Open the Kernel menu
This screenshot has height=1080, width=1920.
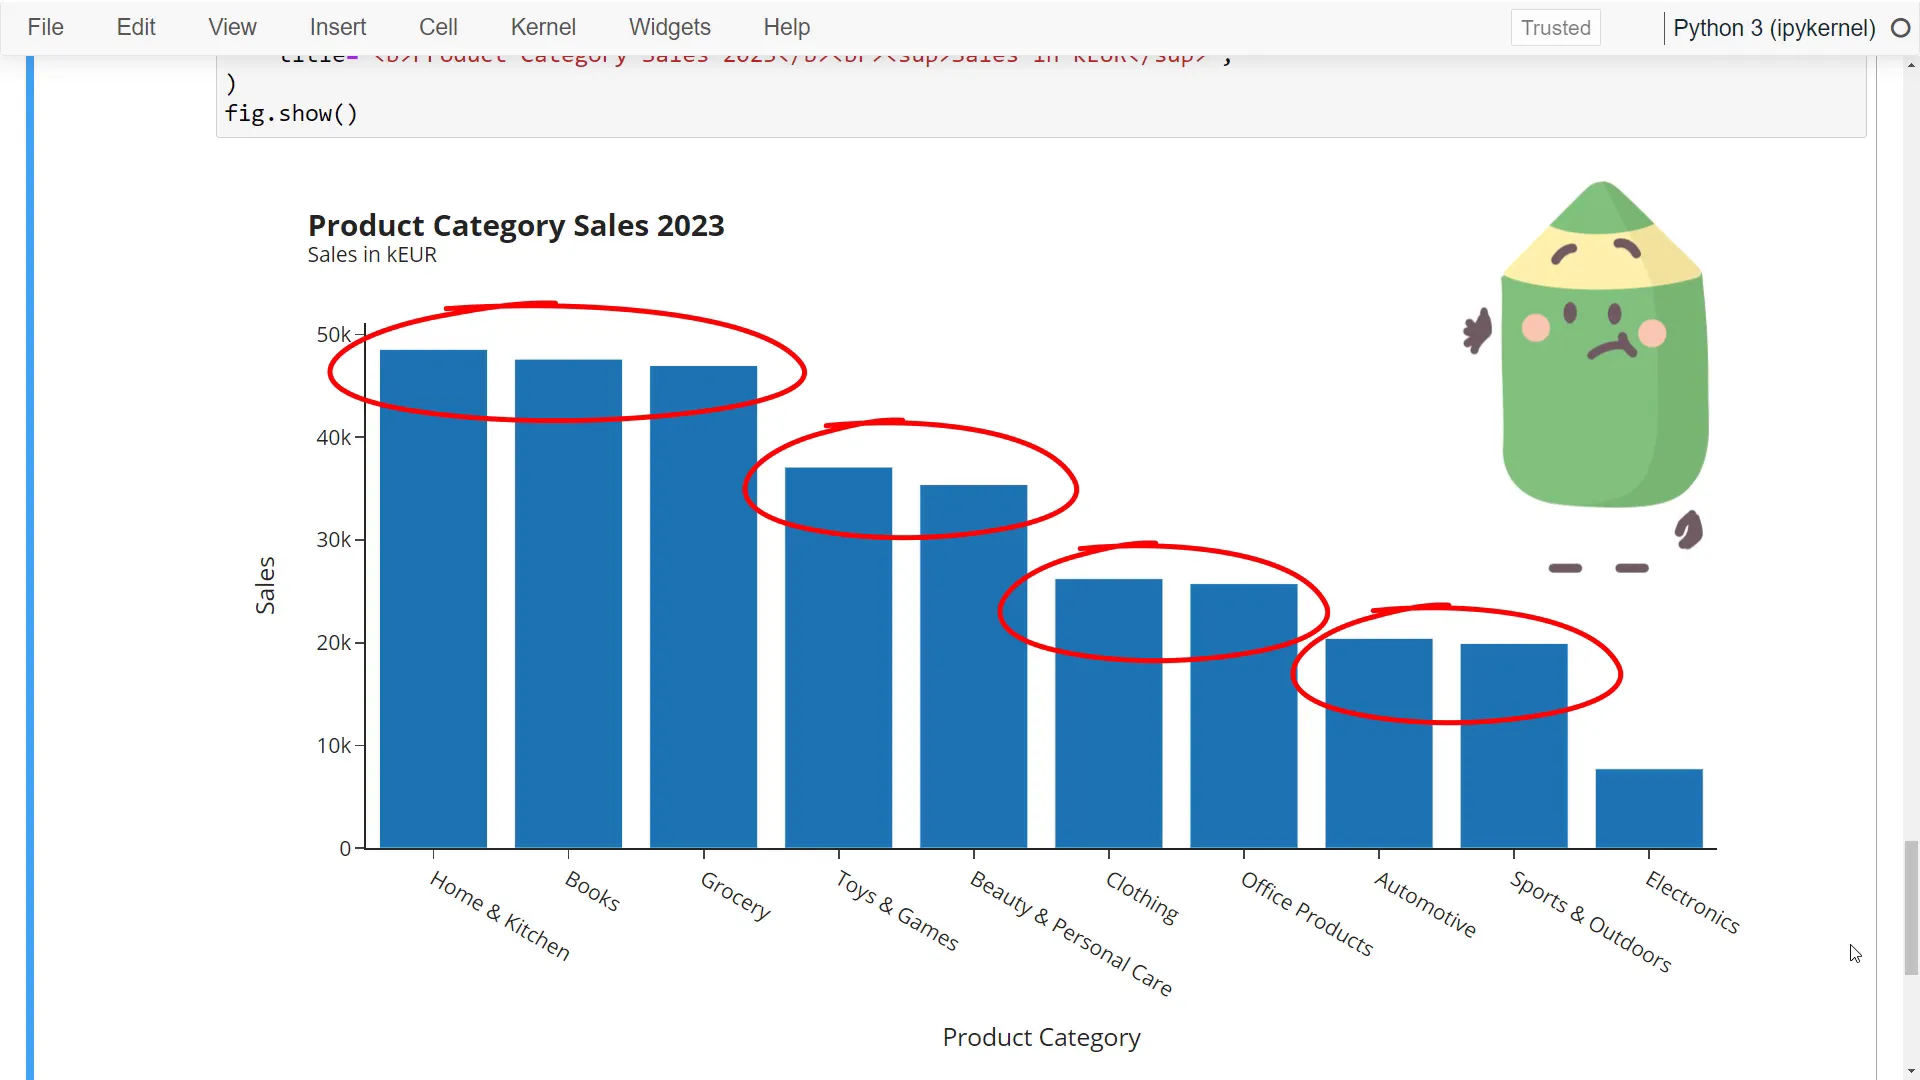tap(543, 27)
